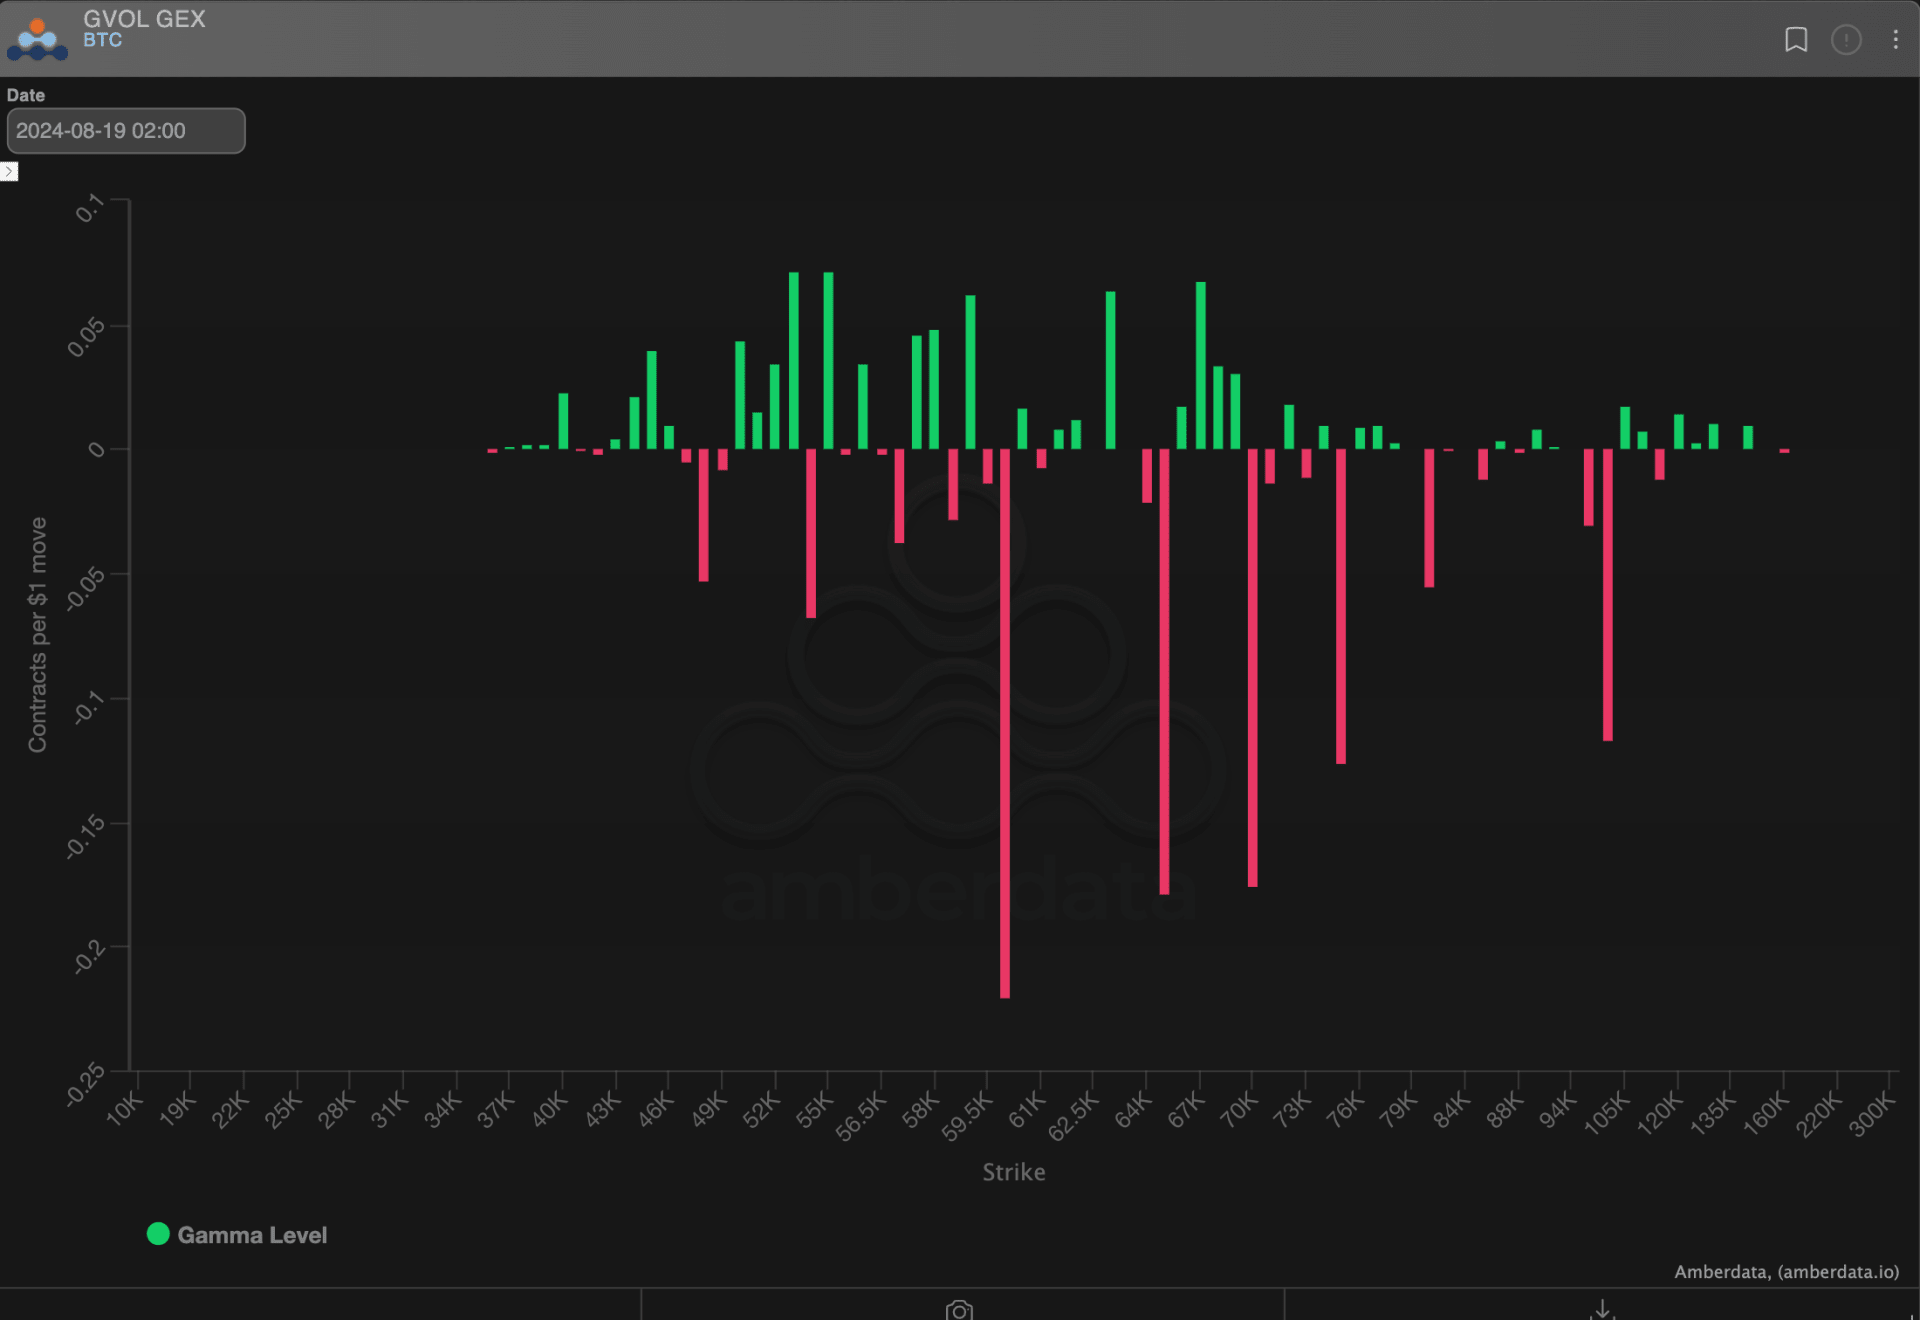Click the download arrow icon

point(1602,1310)
